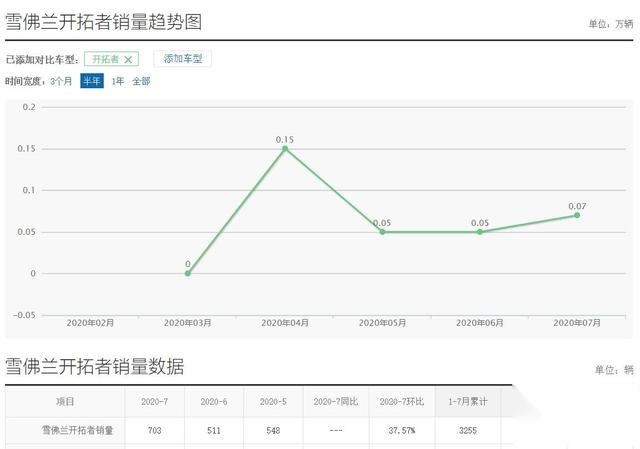640x449 pixels.
Task: Click the 项目 column header
Action: click(x=65, y=402)
